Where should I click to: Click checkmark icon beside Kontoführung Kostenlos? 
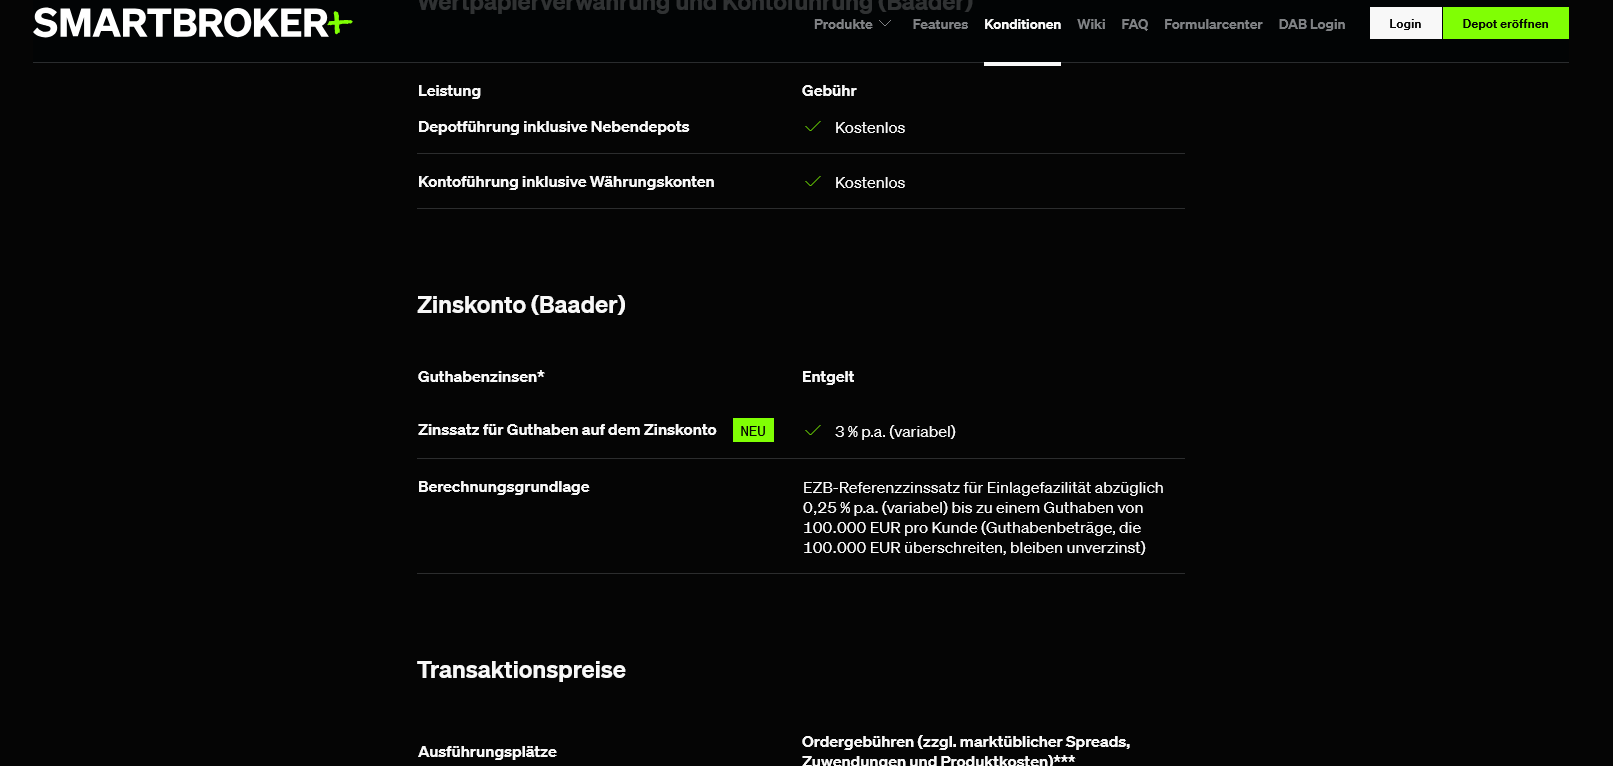(813, 182)
